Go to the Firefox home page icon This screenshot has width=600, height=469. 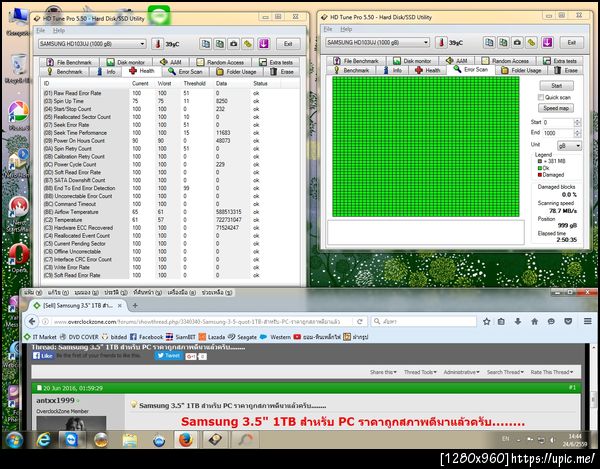(535, 321)
